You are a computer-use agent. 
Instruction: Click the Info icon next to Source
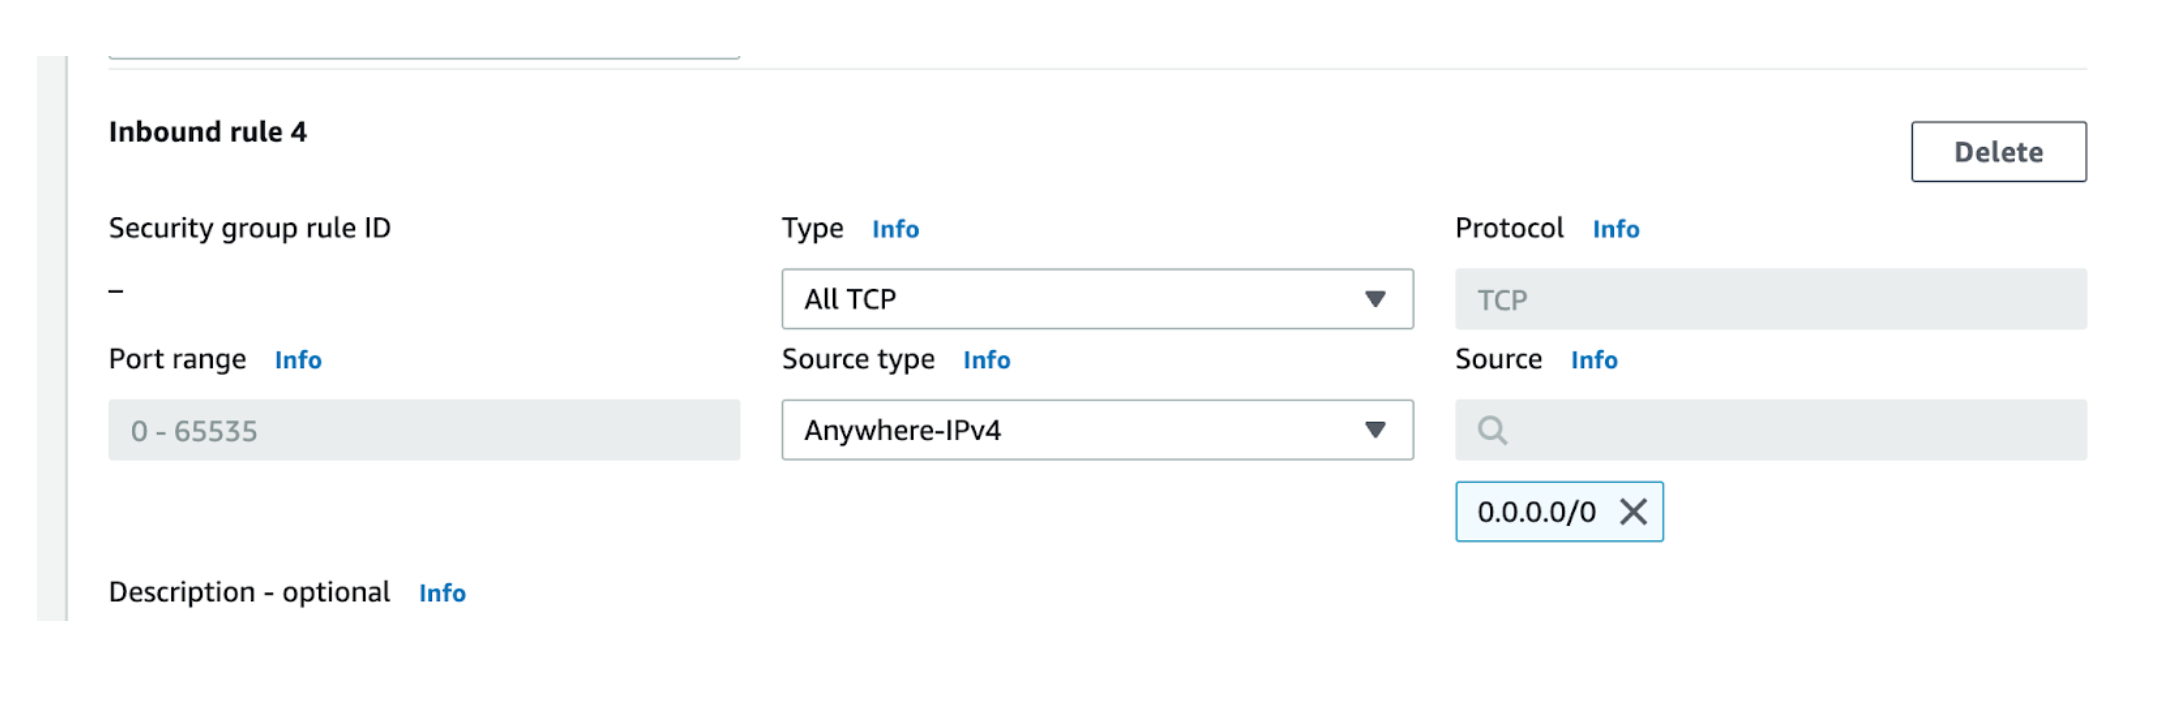(1594, 360)
